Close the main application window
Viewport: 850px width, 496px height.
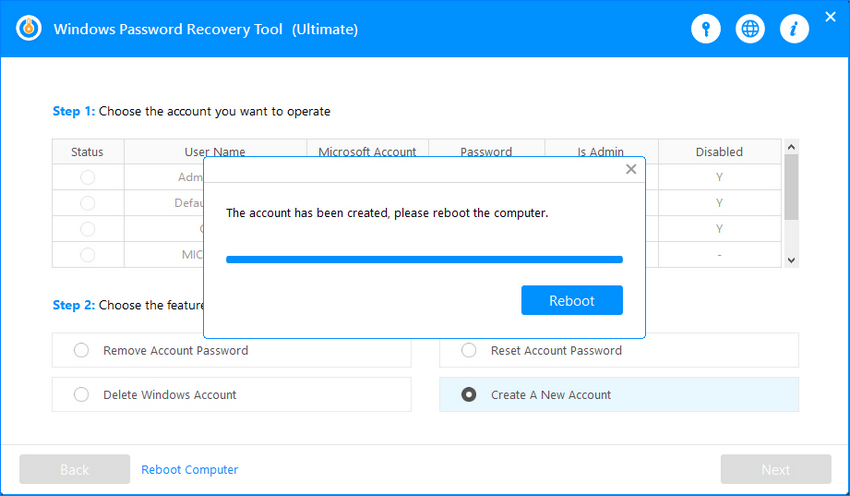pyautogui.click(x=830, y=17)
